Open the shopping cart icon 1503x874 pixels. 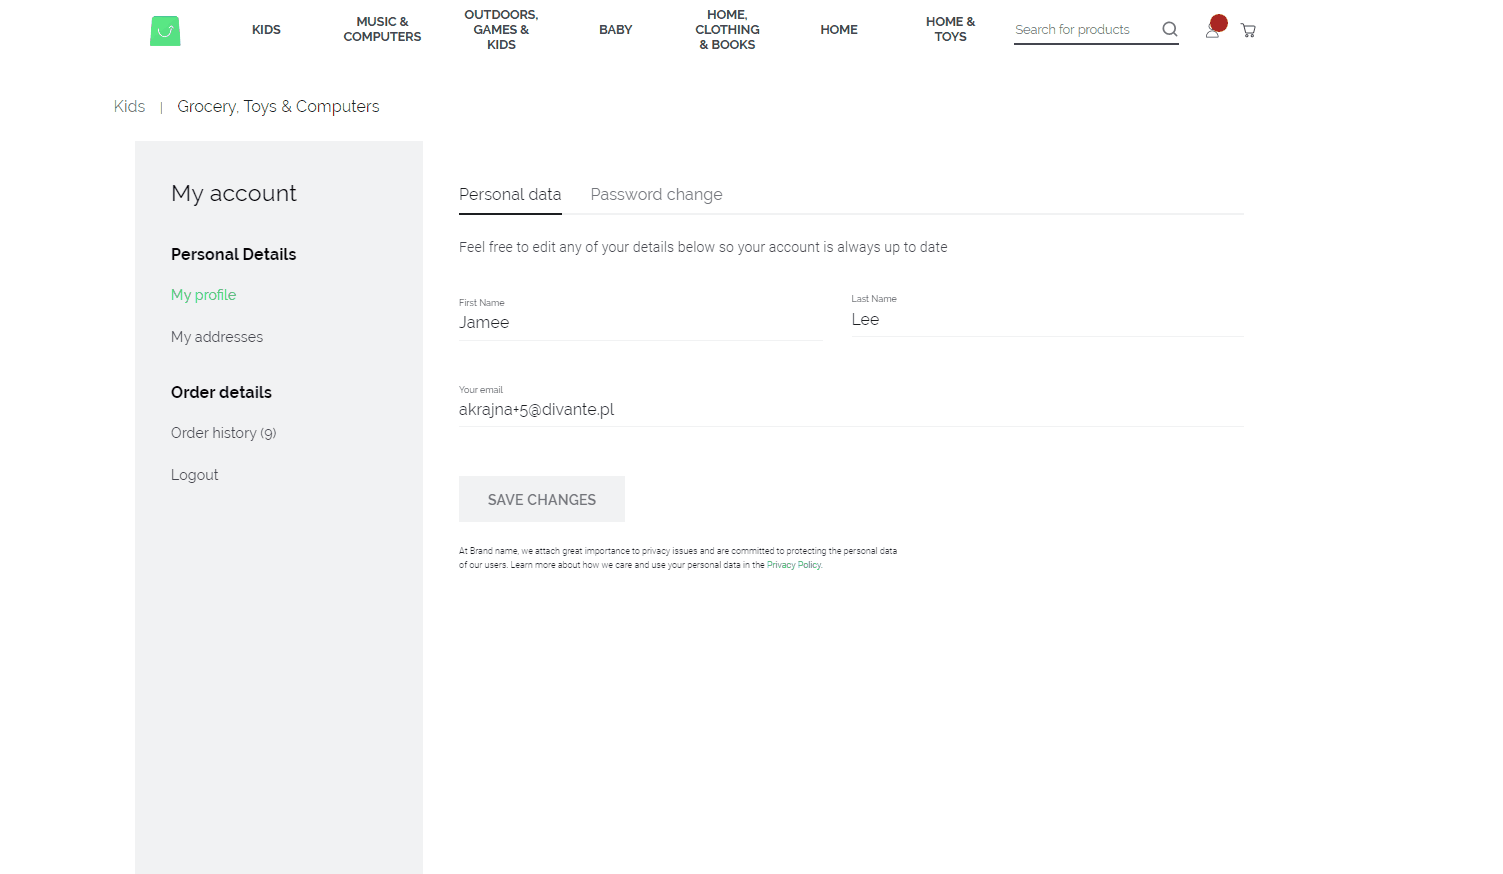click(x=1247, y=30)
